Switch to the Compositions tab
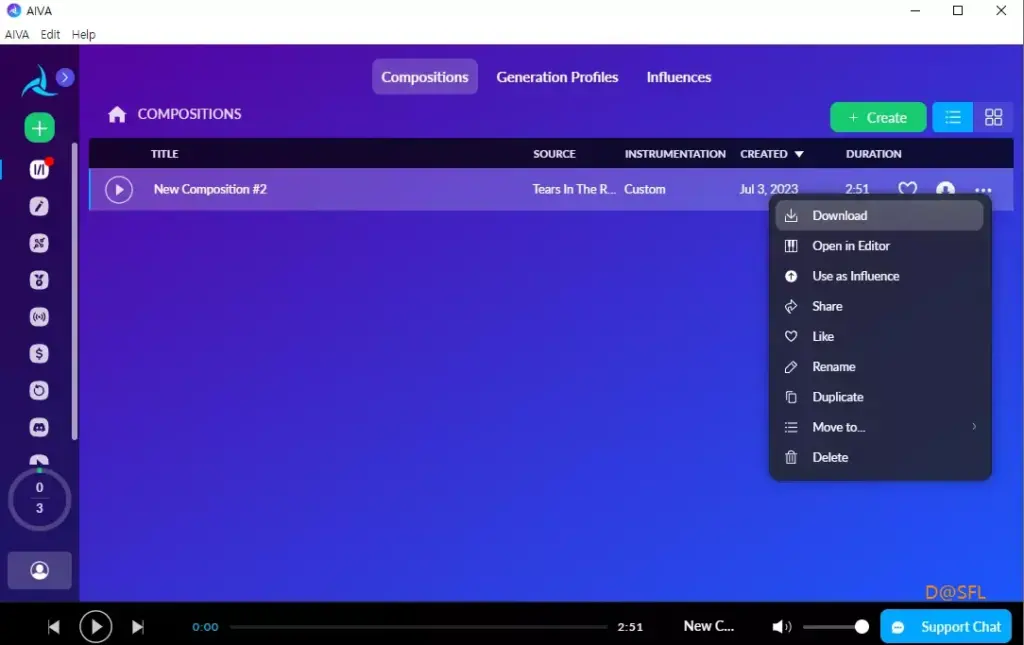 [x=424, y=77]
